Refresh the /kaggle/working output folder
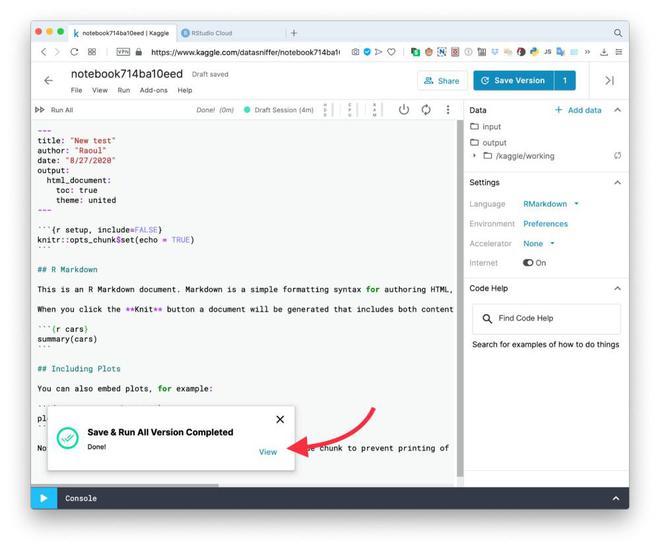 tap(617, 156)
